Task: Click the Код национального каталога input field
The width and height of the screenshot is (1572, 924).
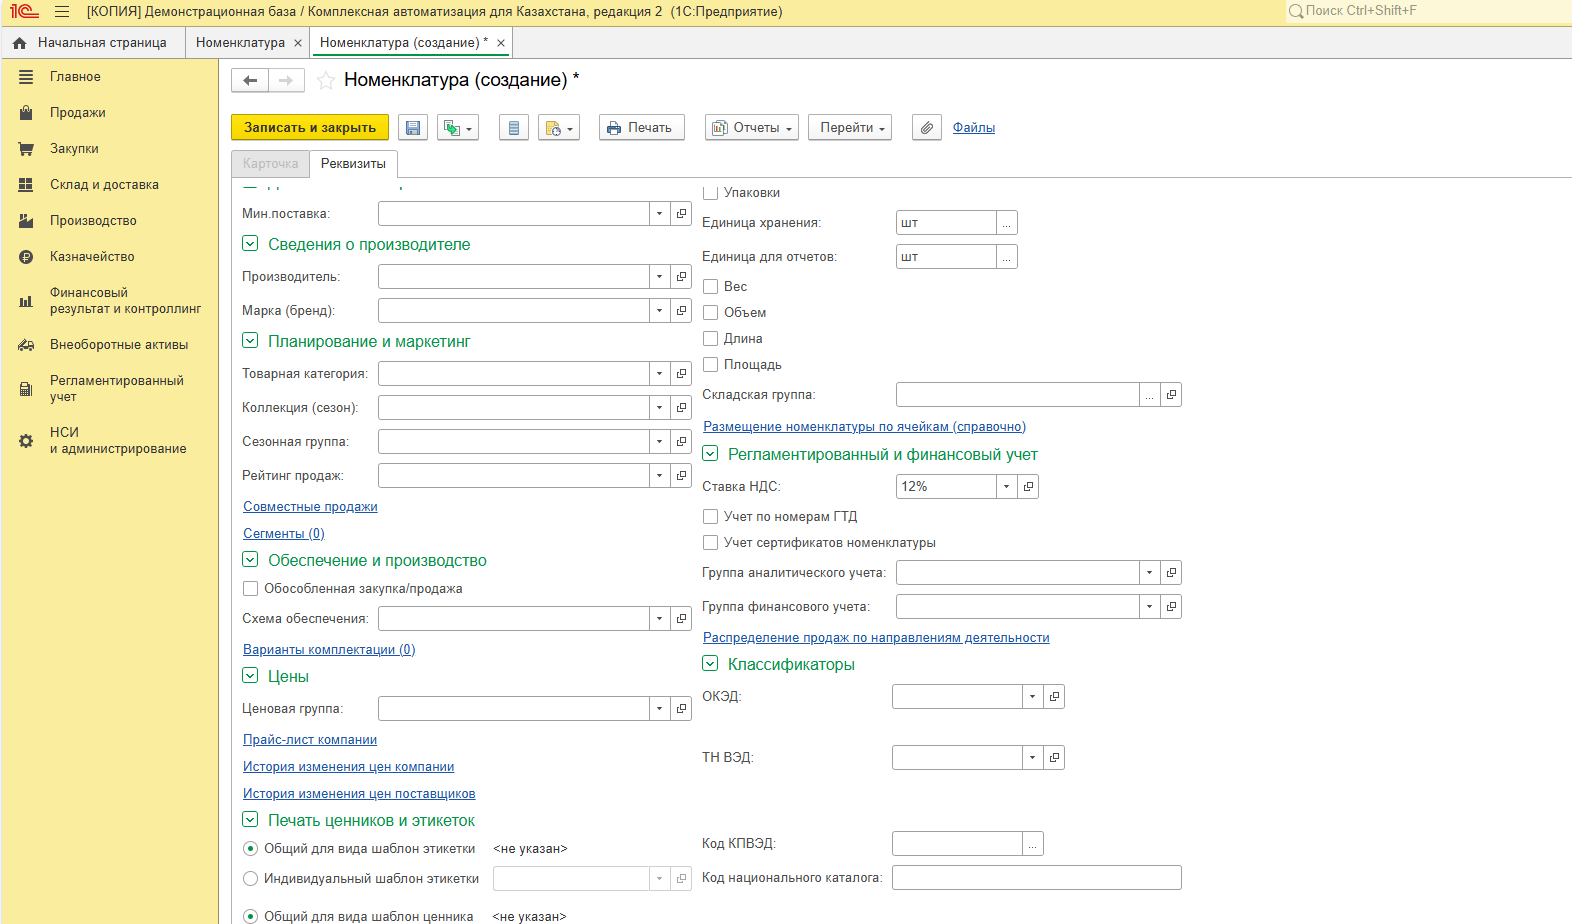Action: click(1036, 878)
